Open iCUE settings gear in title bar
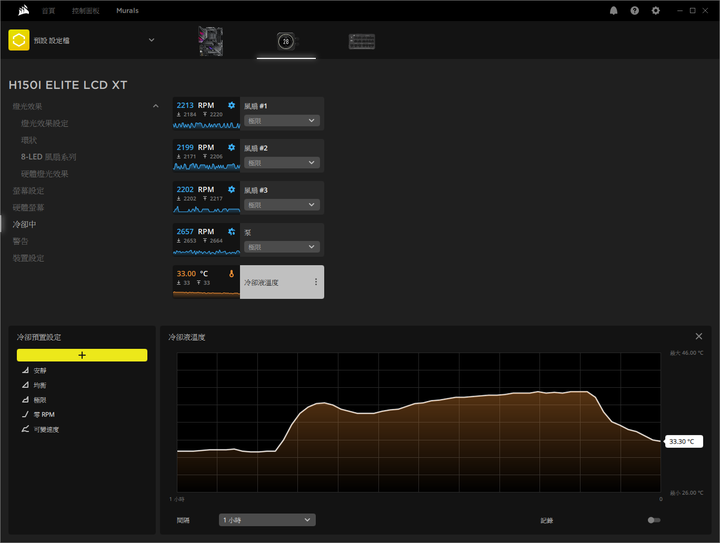The width and height of the screenshot is (720, 543). pos(656,11)
